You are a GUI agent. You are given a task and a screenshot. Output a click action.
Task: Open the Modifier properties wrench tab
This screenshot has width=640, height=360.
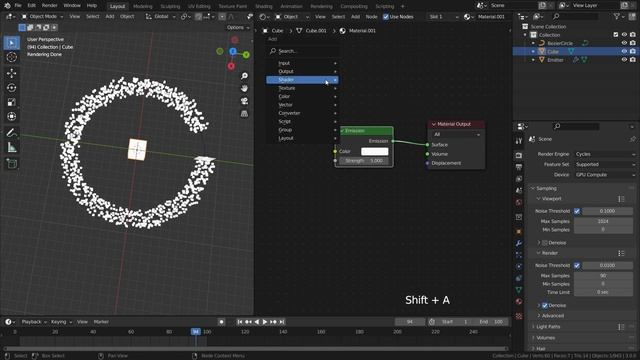[519, 243]
